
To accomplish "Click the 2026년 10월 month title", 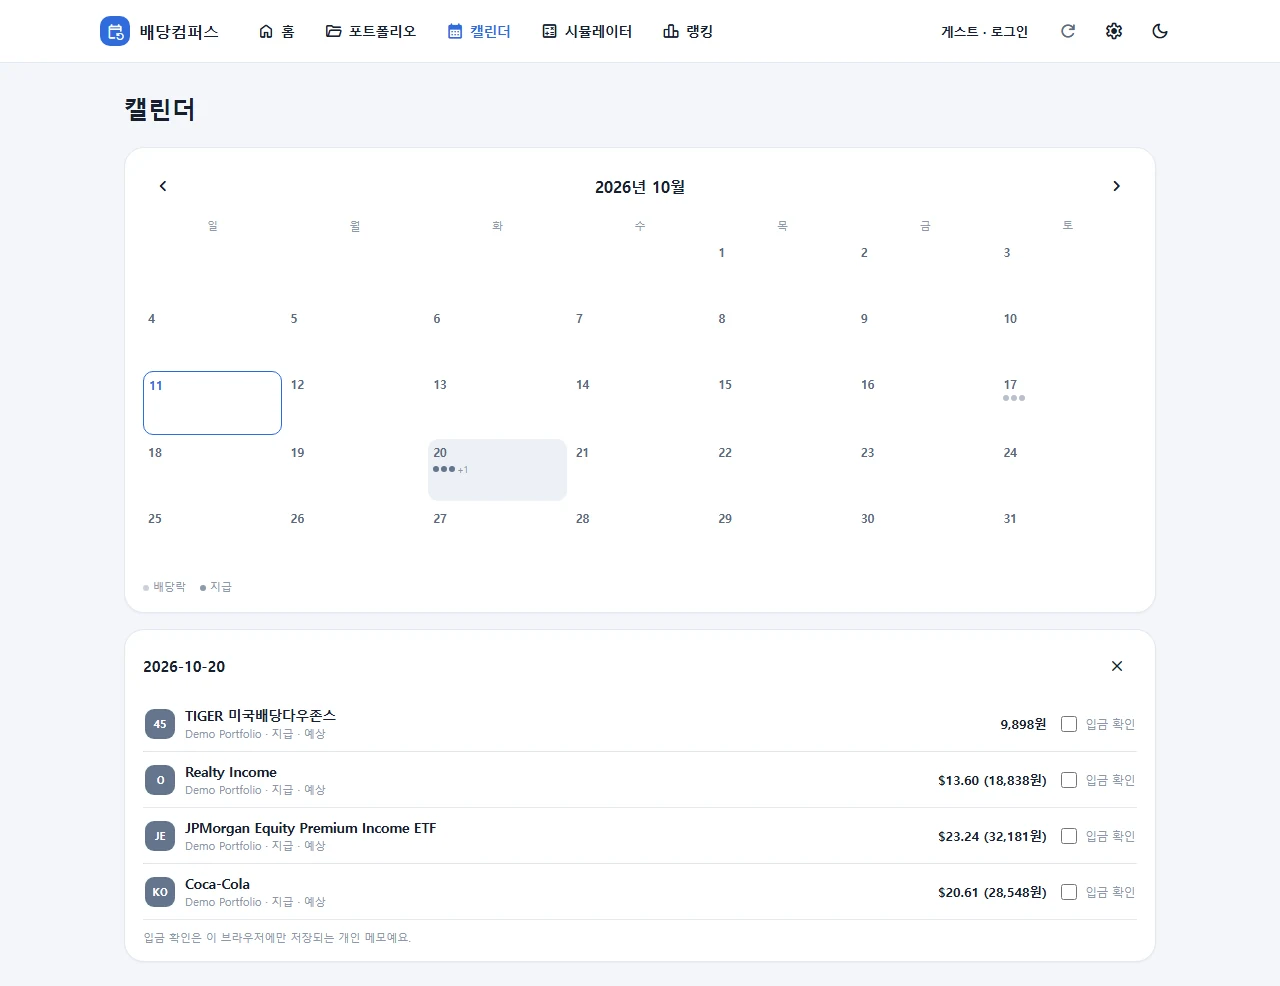I will (x=640, y=187).
